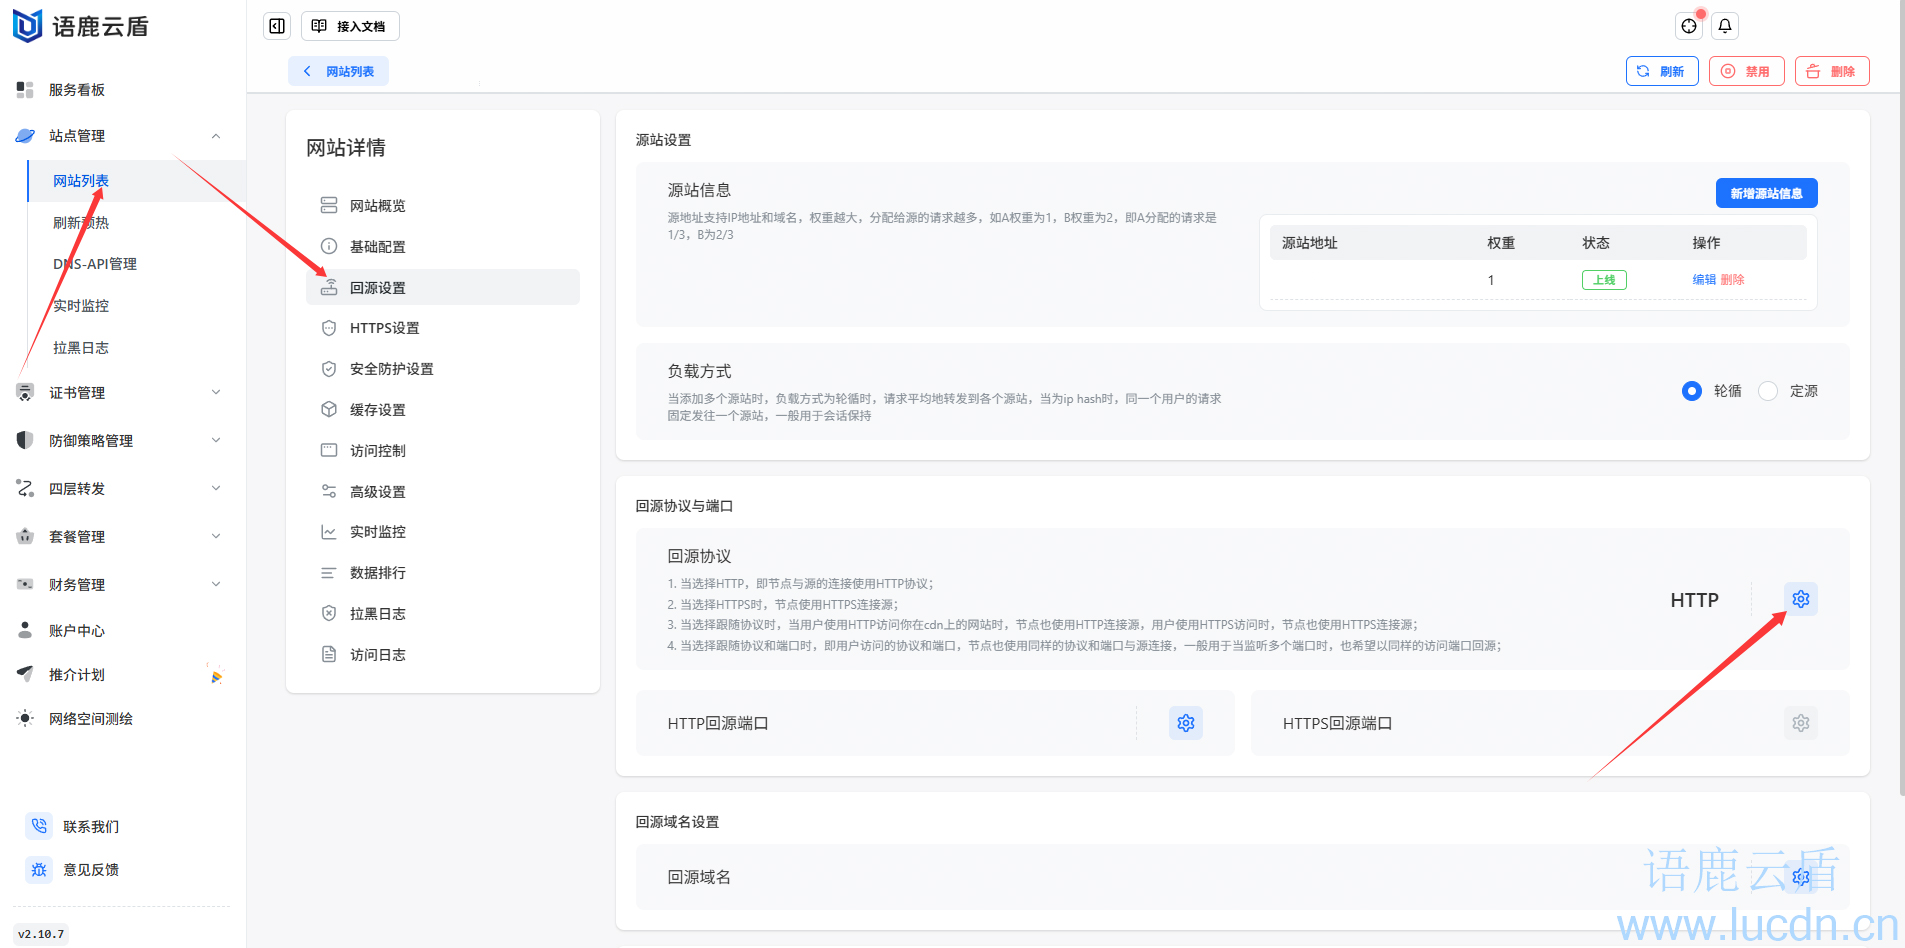This screenshot has height=948, width=1905.
Task: Click the HTTP回源端口 gear icon
Action: coord(1185,723)
